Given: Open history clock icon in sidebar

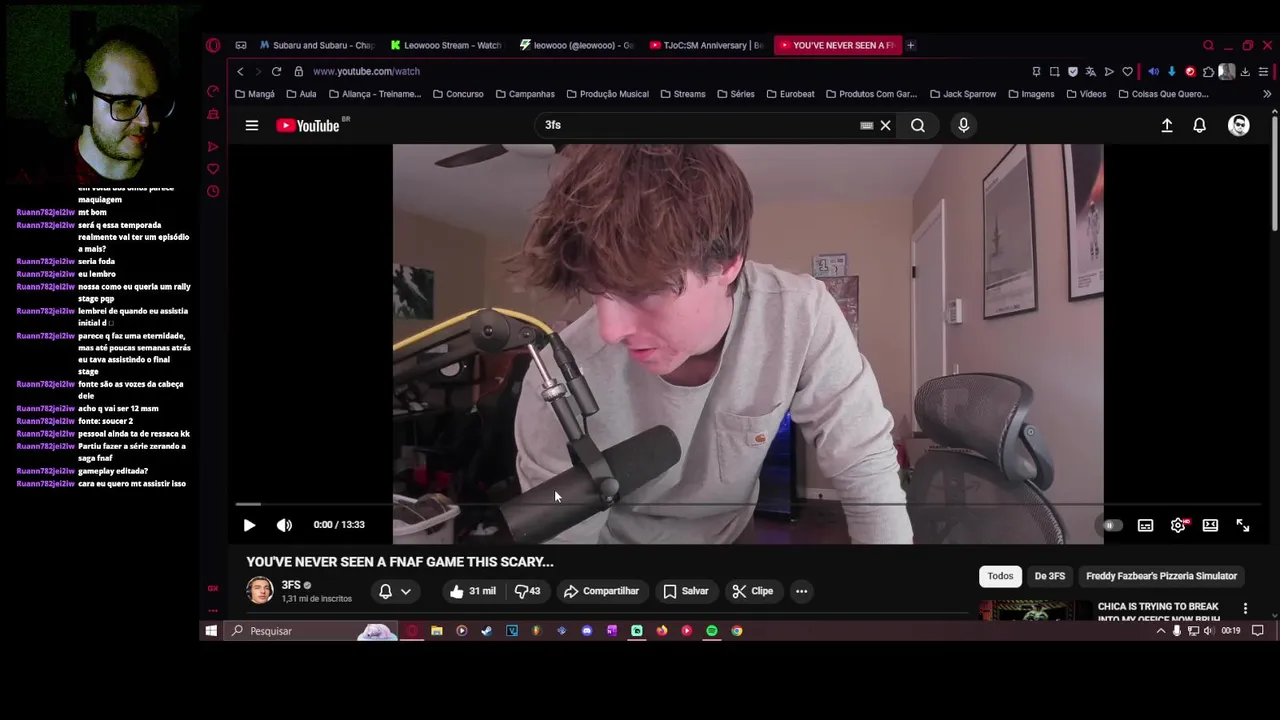Looking at the screenshot, I should tap(213, 191).
